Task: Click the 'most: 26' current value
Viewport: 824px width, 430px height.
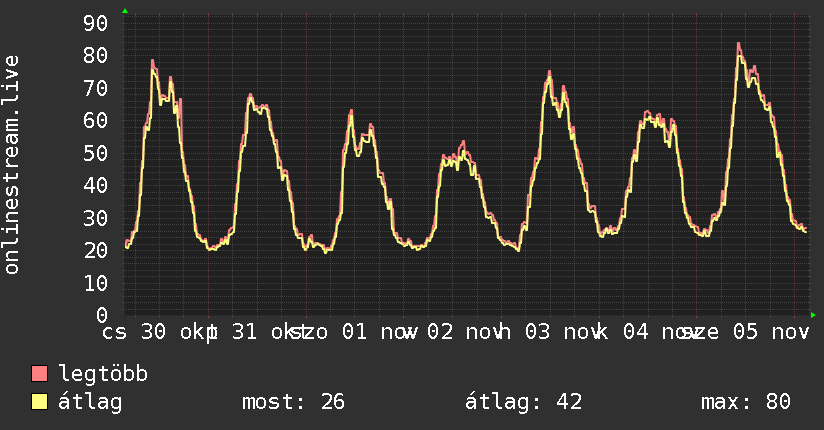Action: pyautogui.click(x=293, y=402)
